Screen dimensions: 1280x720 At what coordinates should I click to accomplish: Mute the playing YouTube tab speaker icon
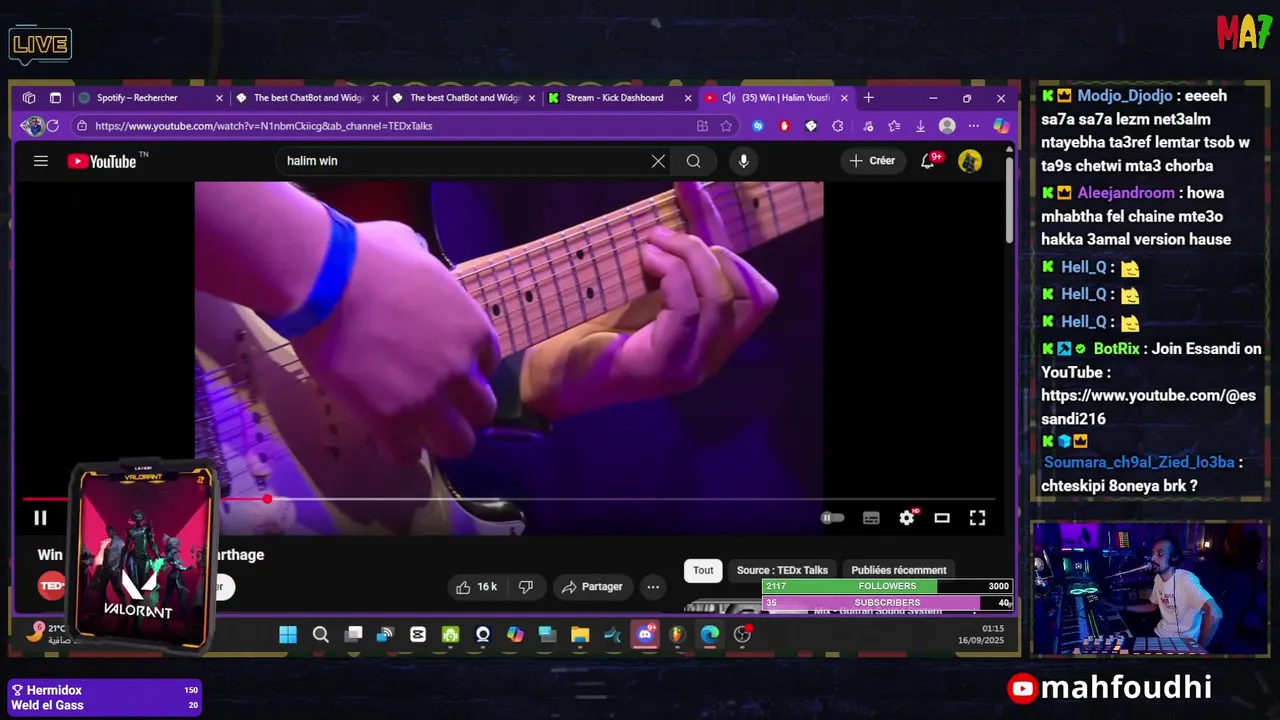(729, 98)
